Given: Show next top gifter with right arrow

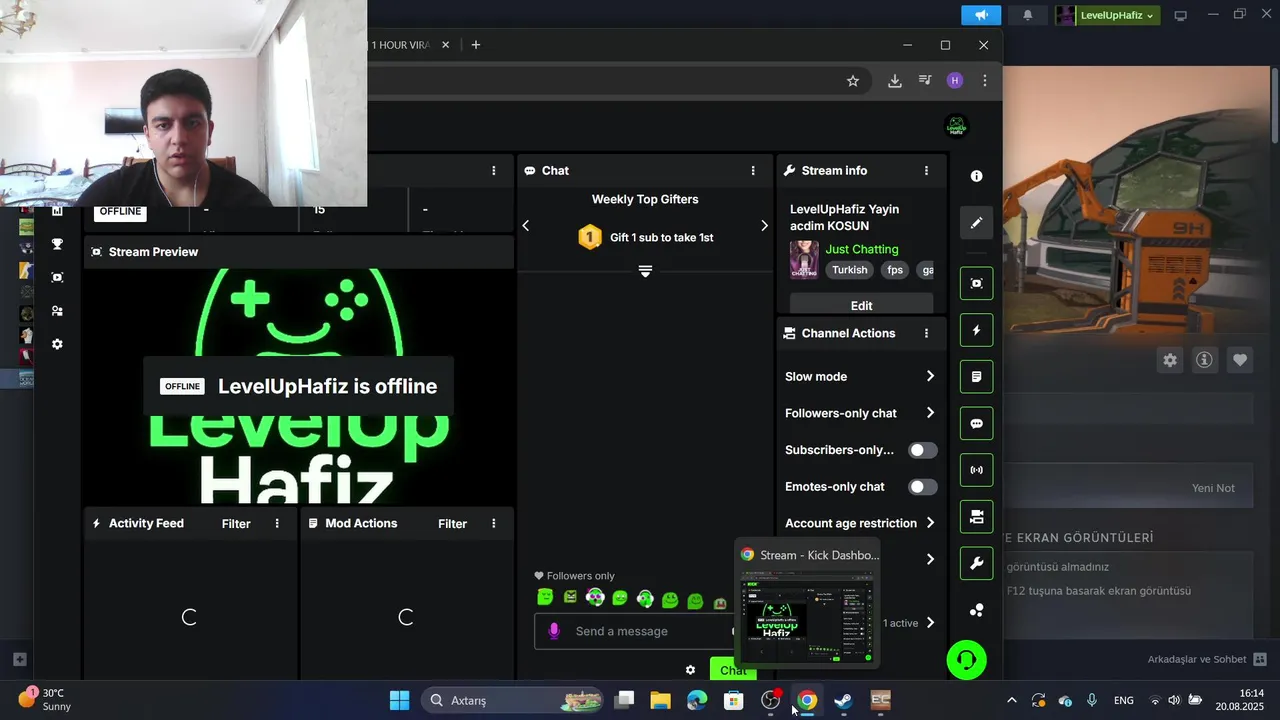Looking at the screenshot, I should (764, 226).
